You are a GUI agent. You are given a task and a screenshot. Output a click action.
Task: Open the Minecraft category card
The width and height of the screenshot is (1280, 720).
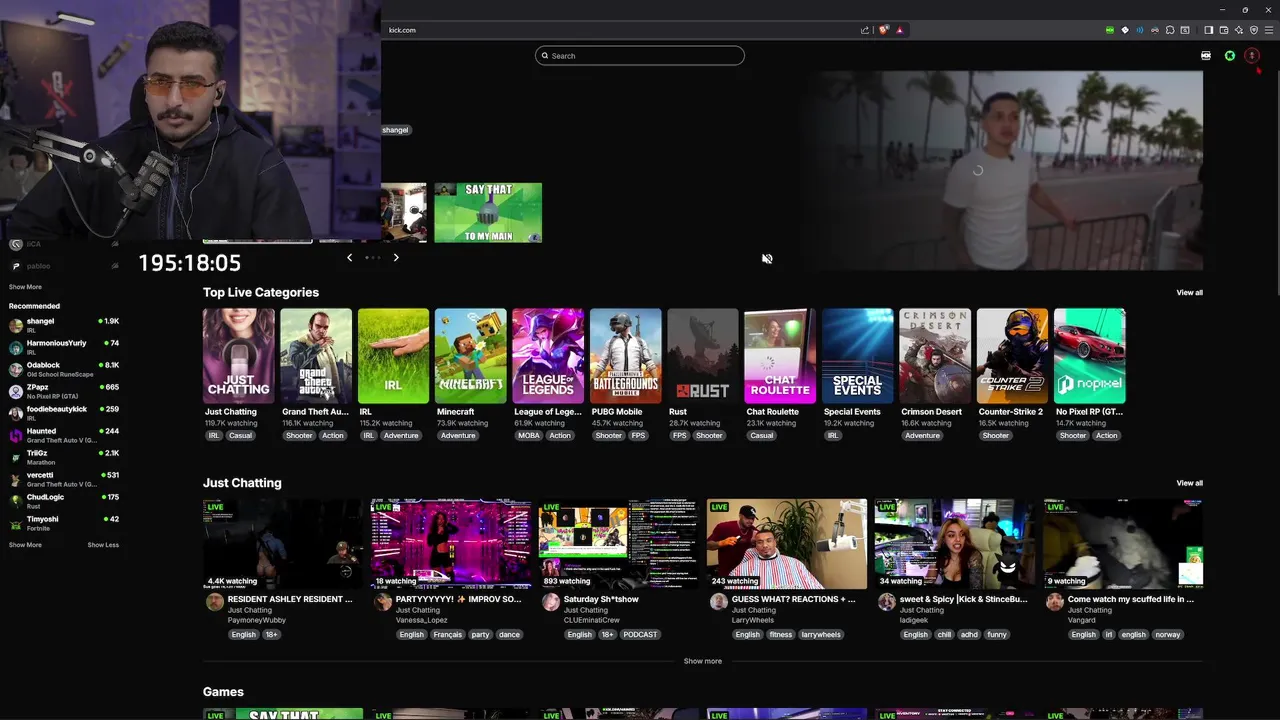(x=470, y=356)
